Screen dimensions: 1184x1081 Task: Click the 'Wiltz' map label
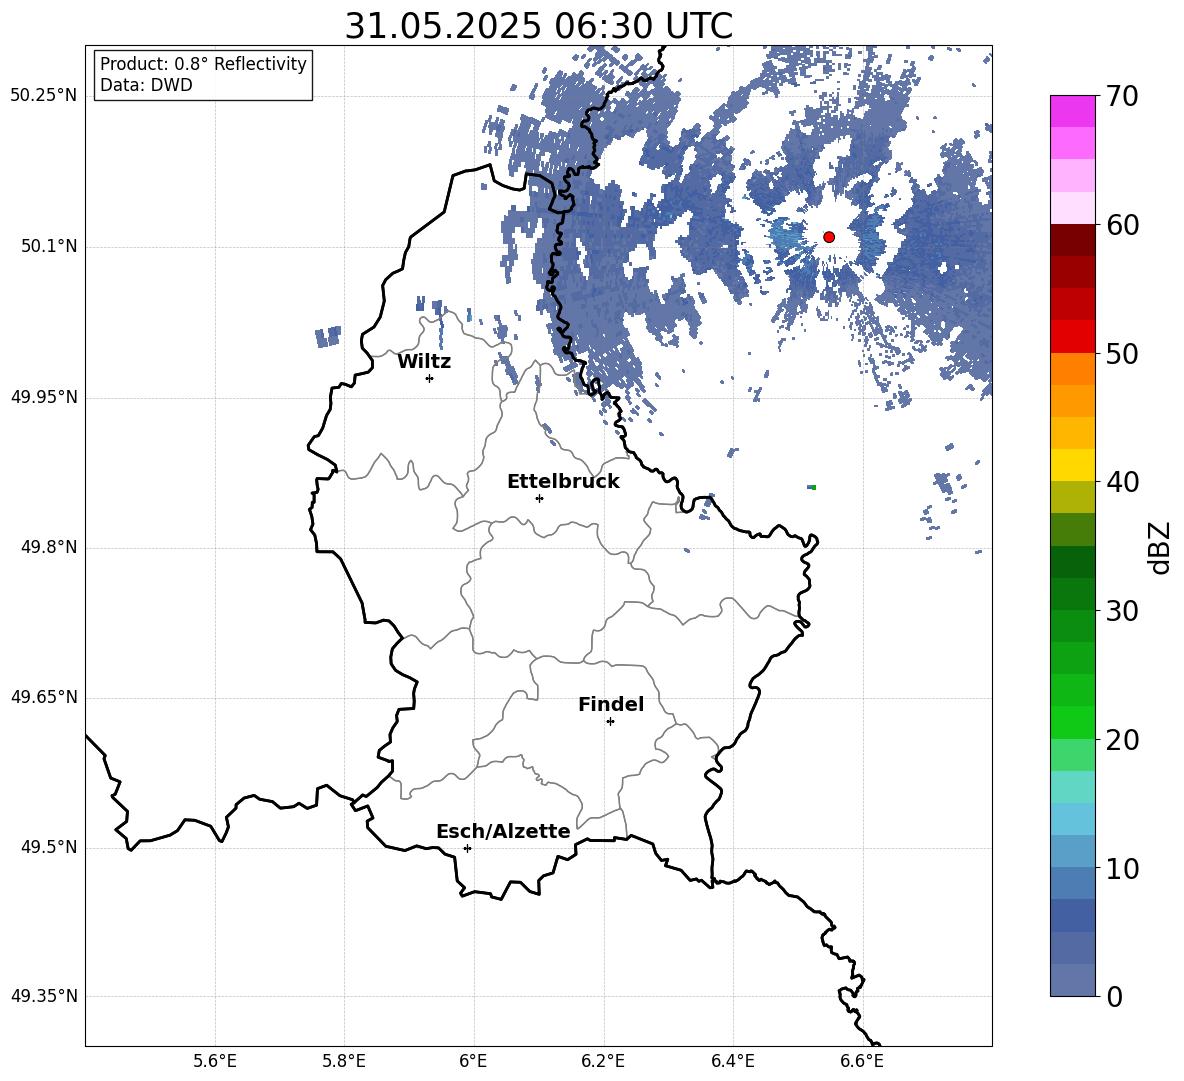pyautogui.click(x=424, y=362)
